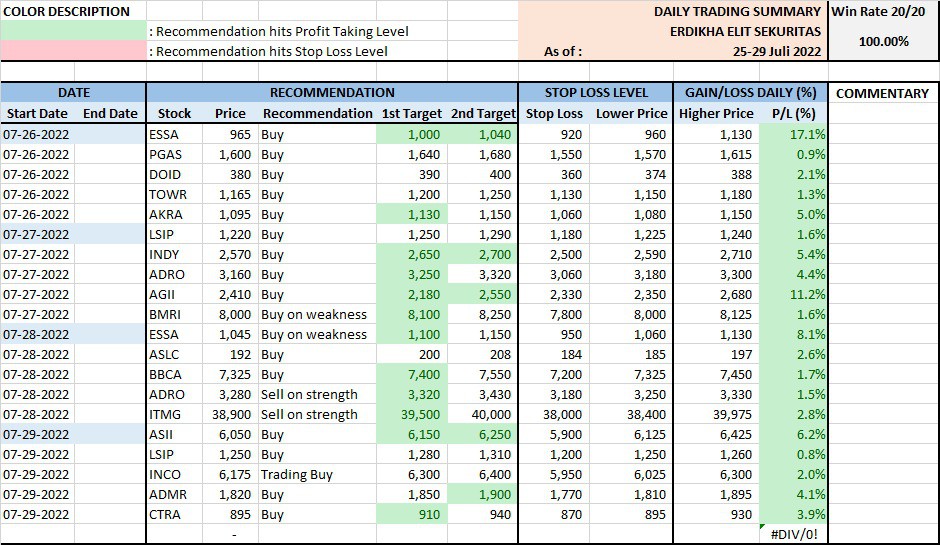Click the pink Stop Loss legend swatch
The width and height of the screenshot is (940, 545).
(73, 51)
